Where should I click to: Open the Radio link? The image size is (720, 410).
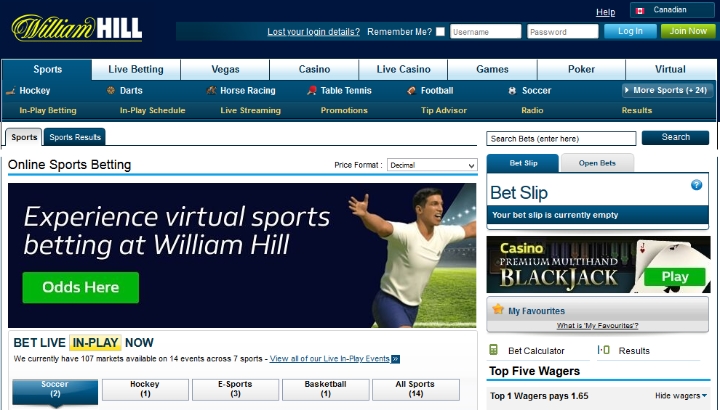click(532, 110)
